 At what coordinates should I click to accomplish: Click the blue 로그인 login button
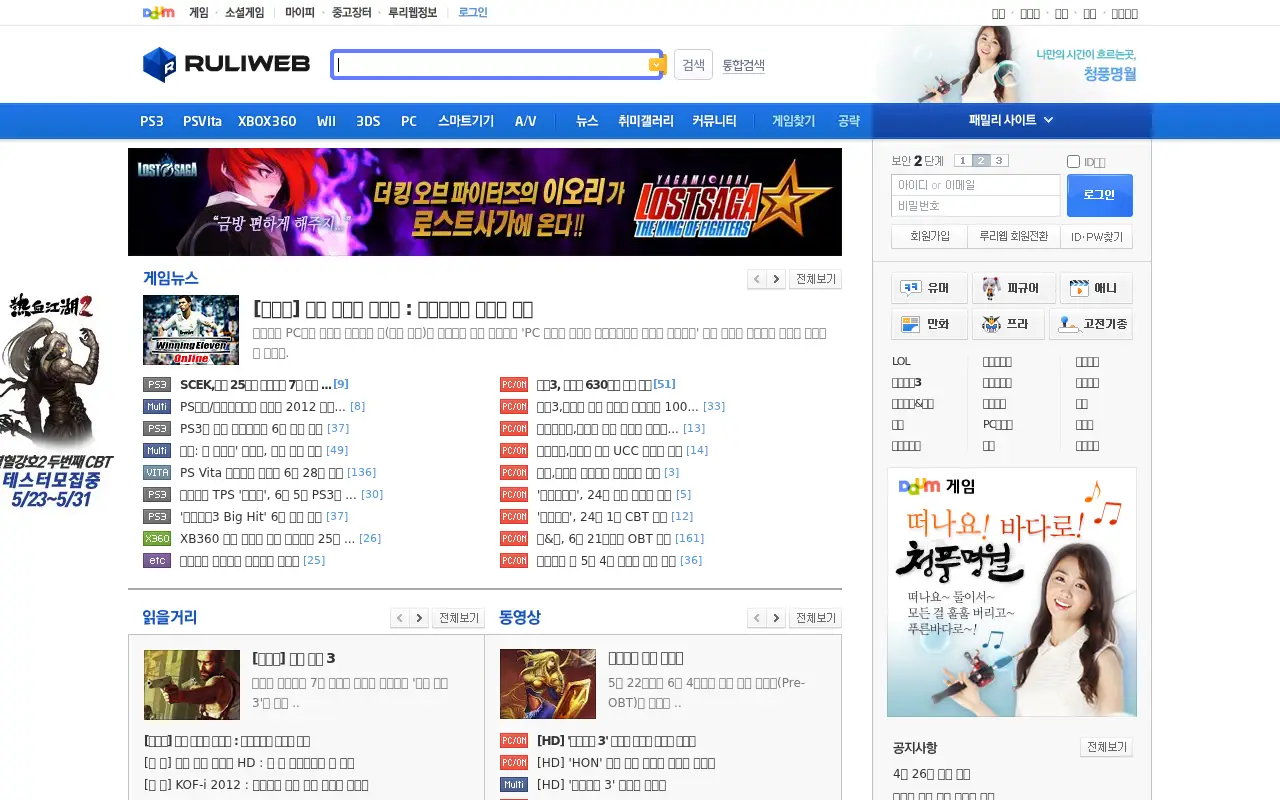point(1100,195)
